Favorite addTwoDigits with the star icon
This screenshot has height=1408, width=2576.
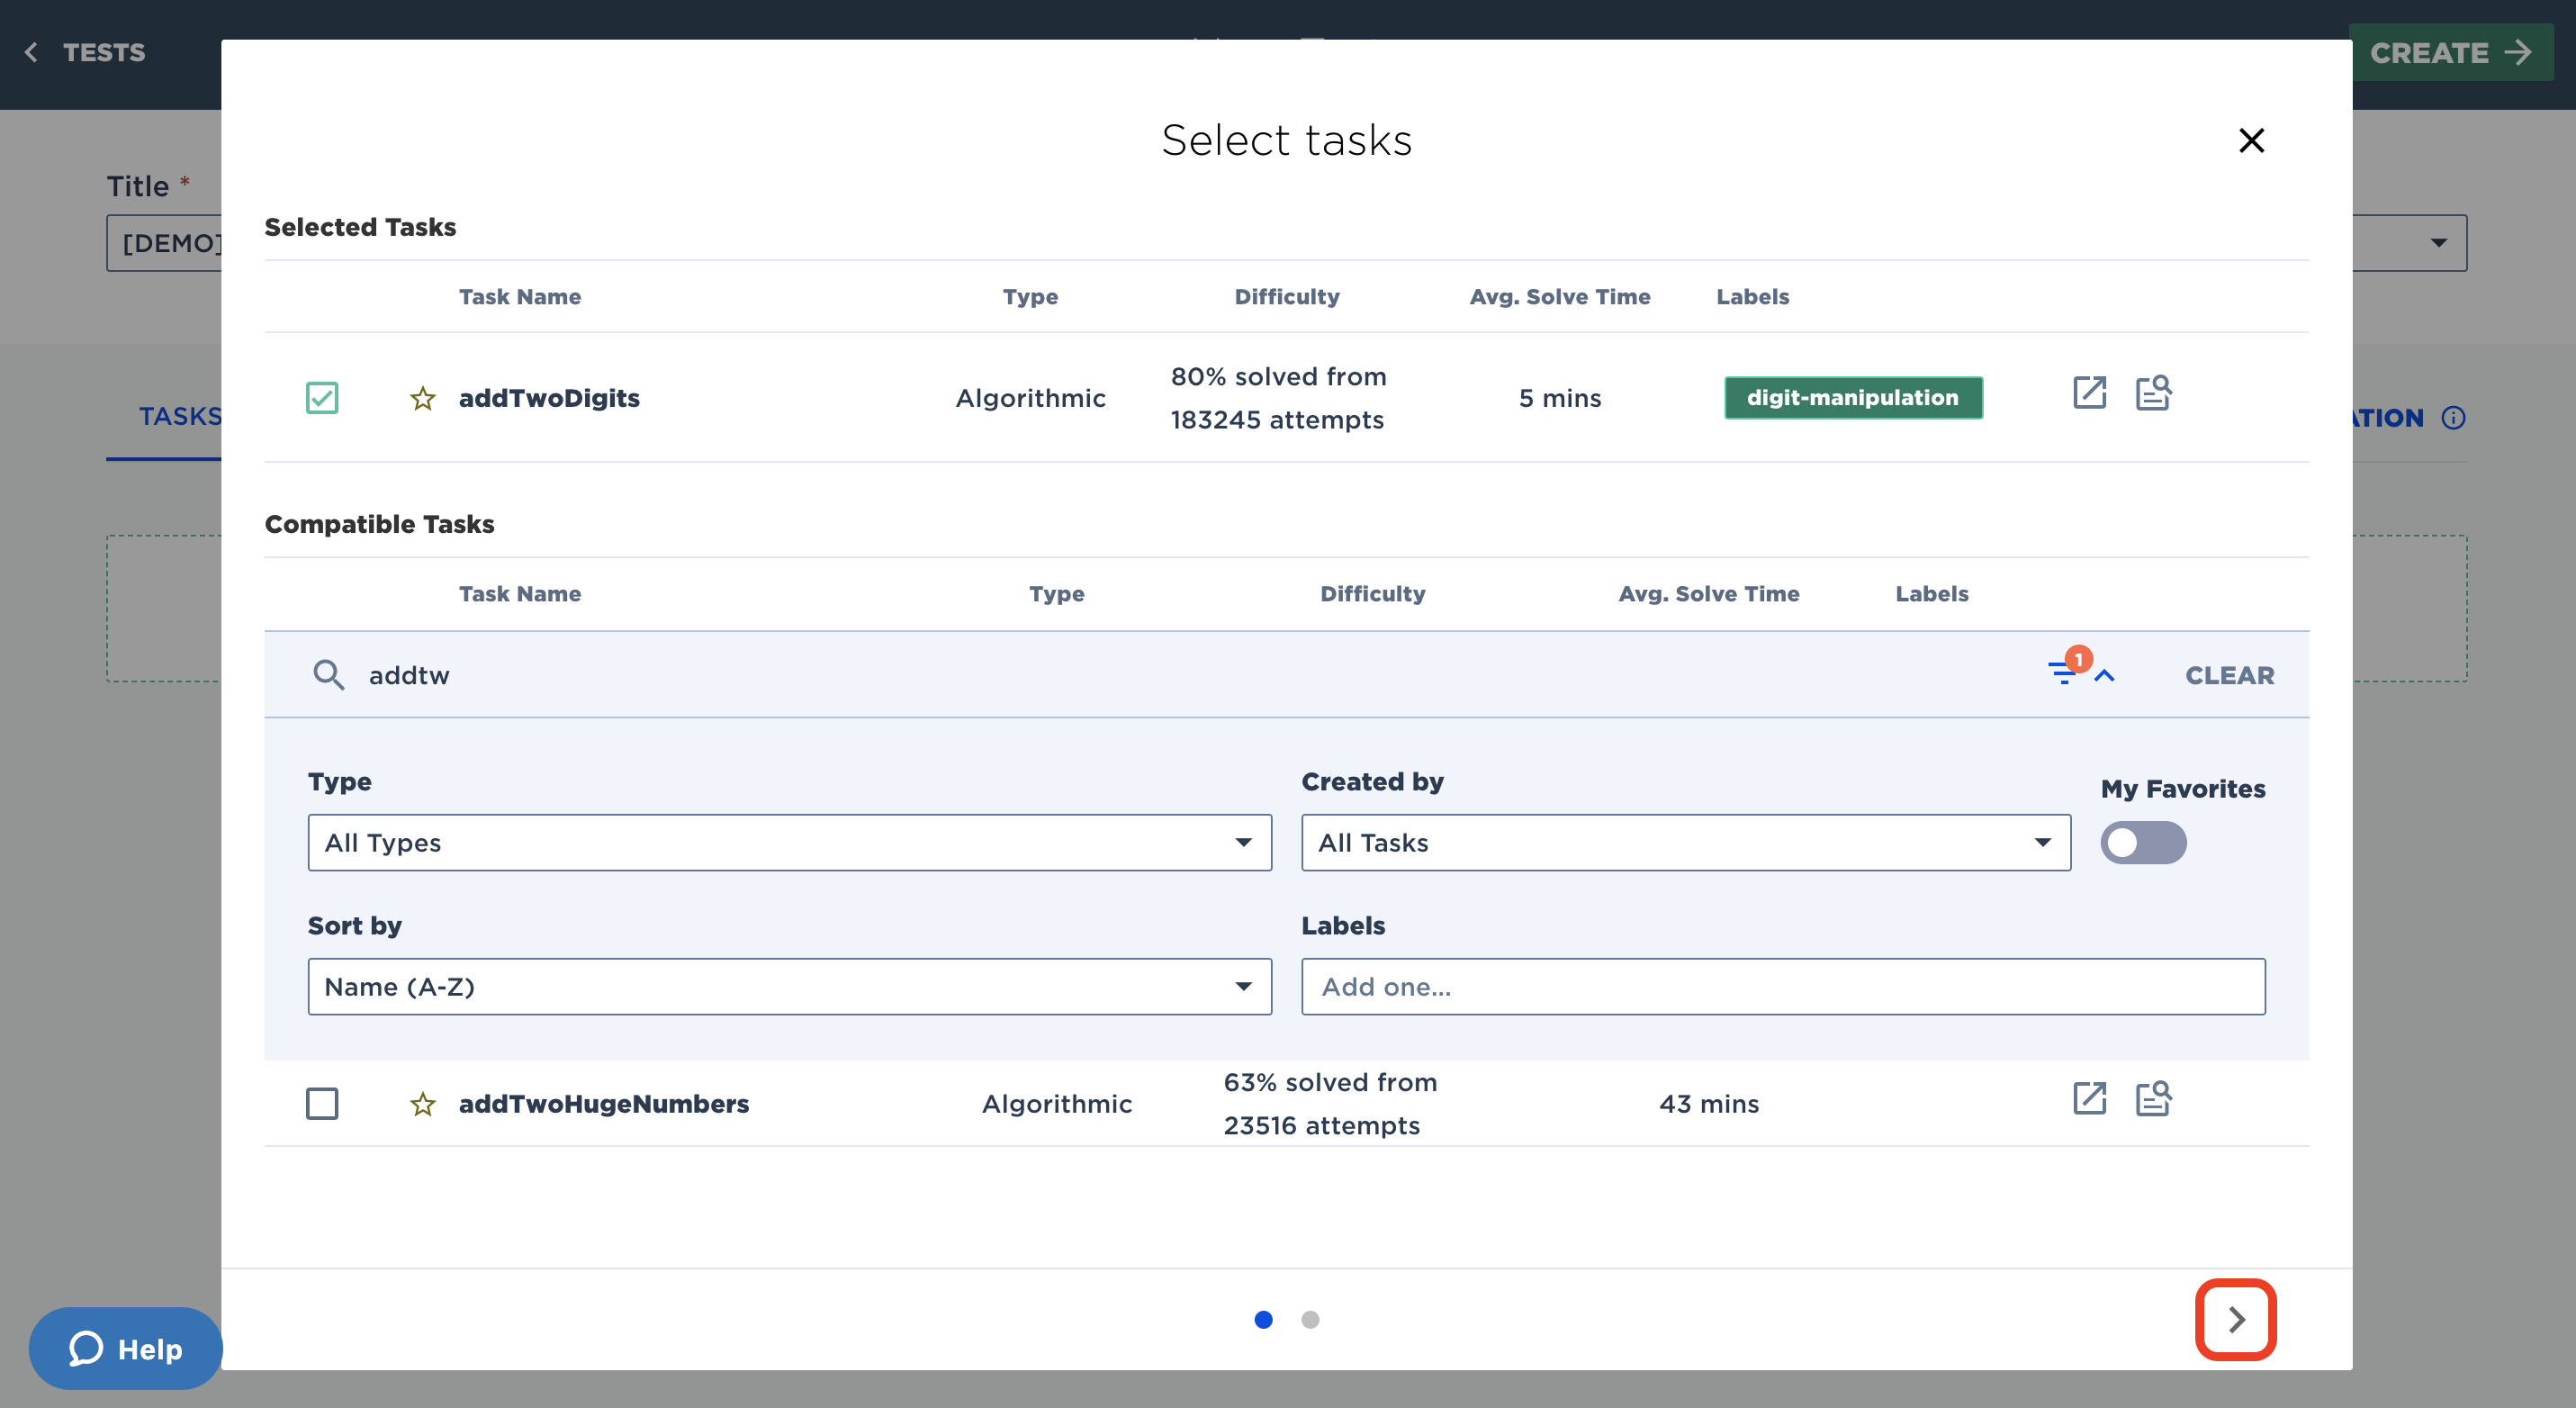(423, 399)
